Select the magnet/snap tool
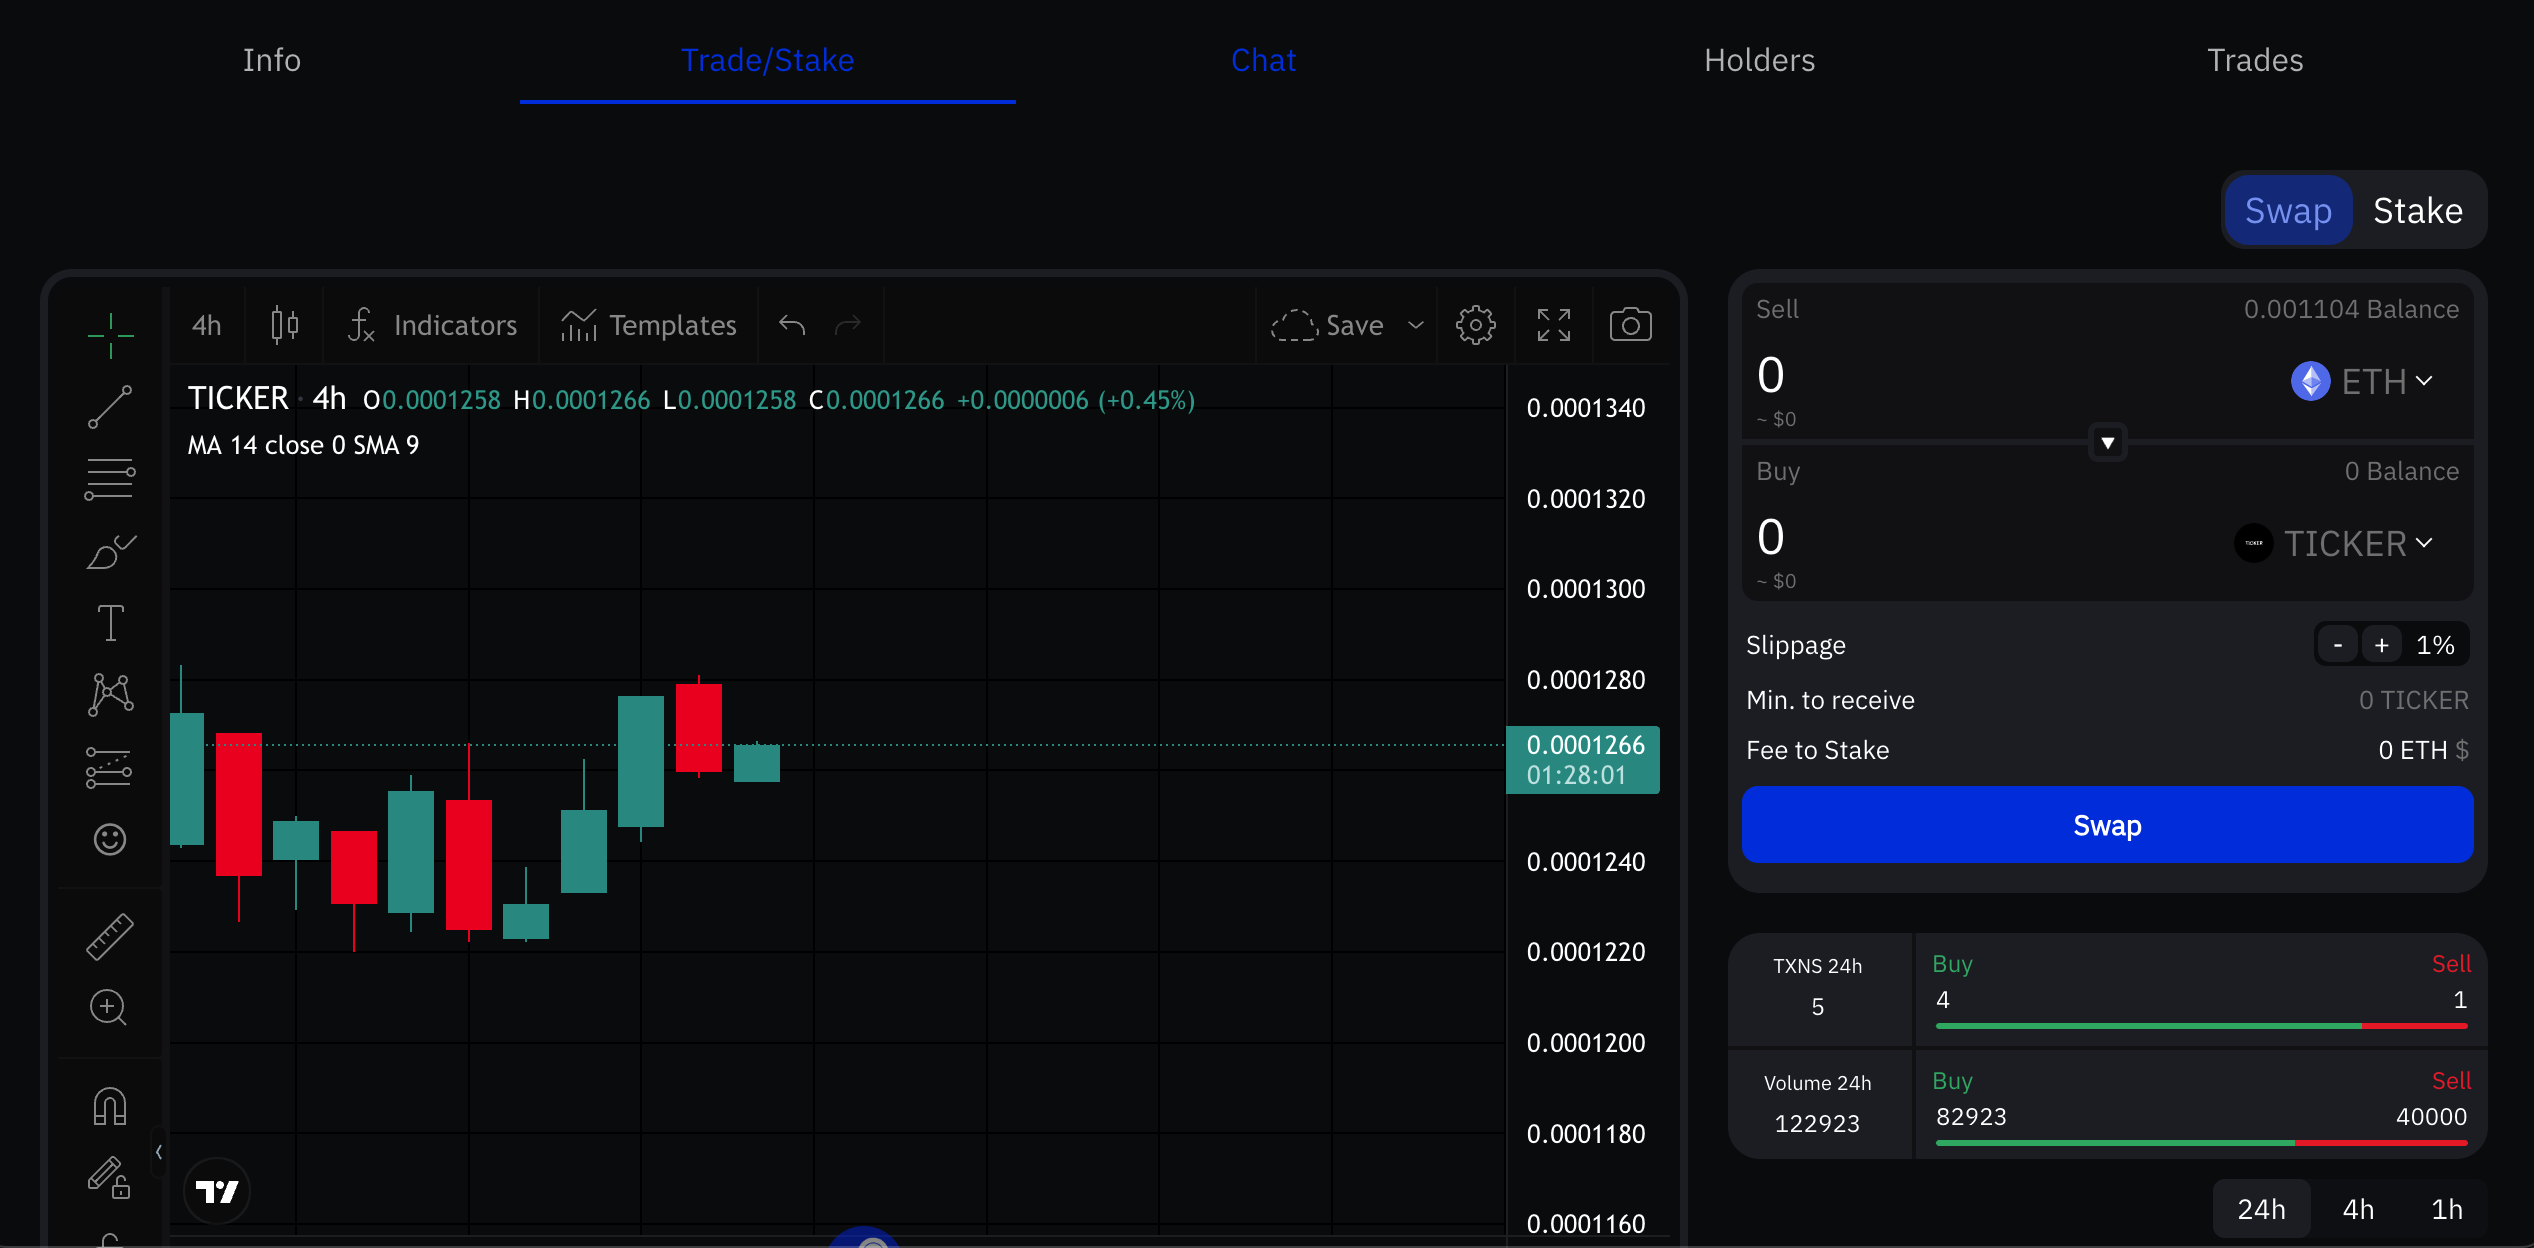Image resolution: width=2534 pixels, height=1248 pixels. (110, 1107)
